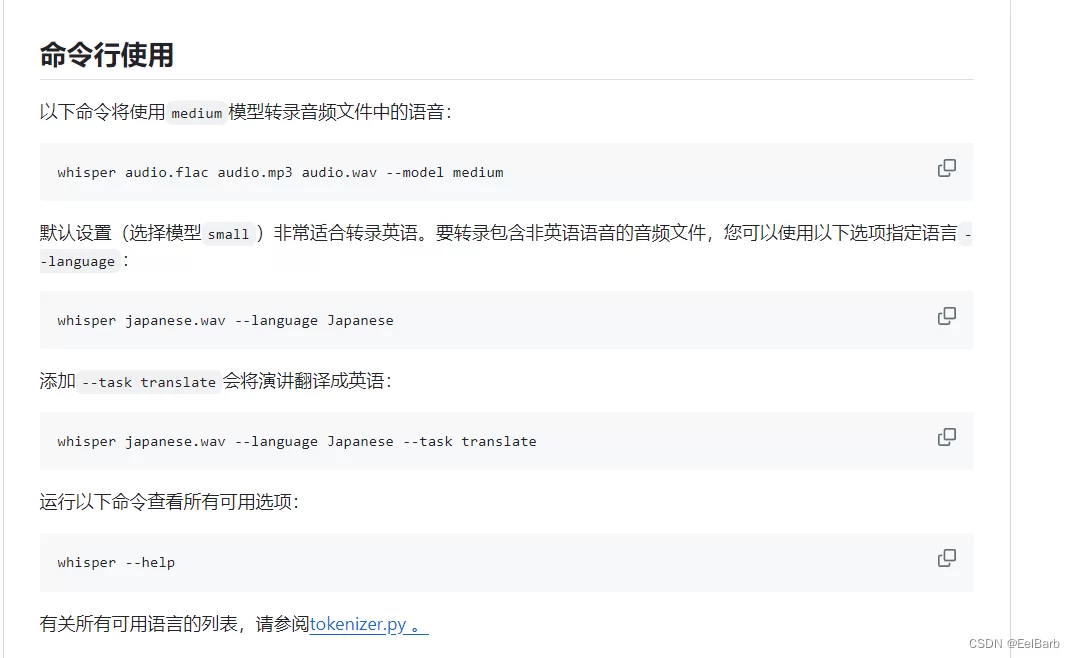Image resolution: width=1075 pixels, height=658 pixels.
Task: Copy the whisper audio.flac medium model command
Action: [946, 168]
